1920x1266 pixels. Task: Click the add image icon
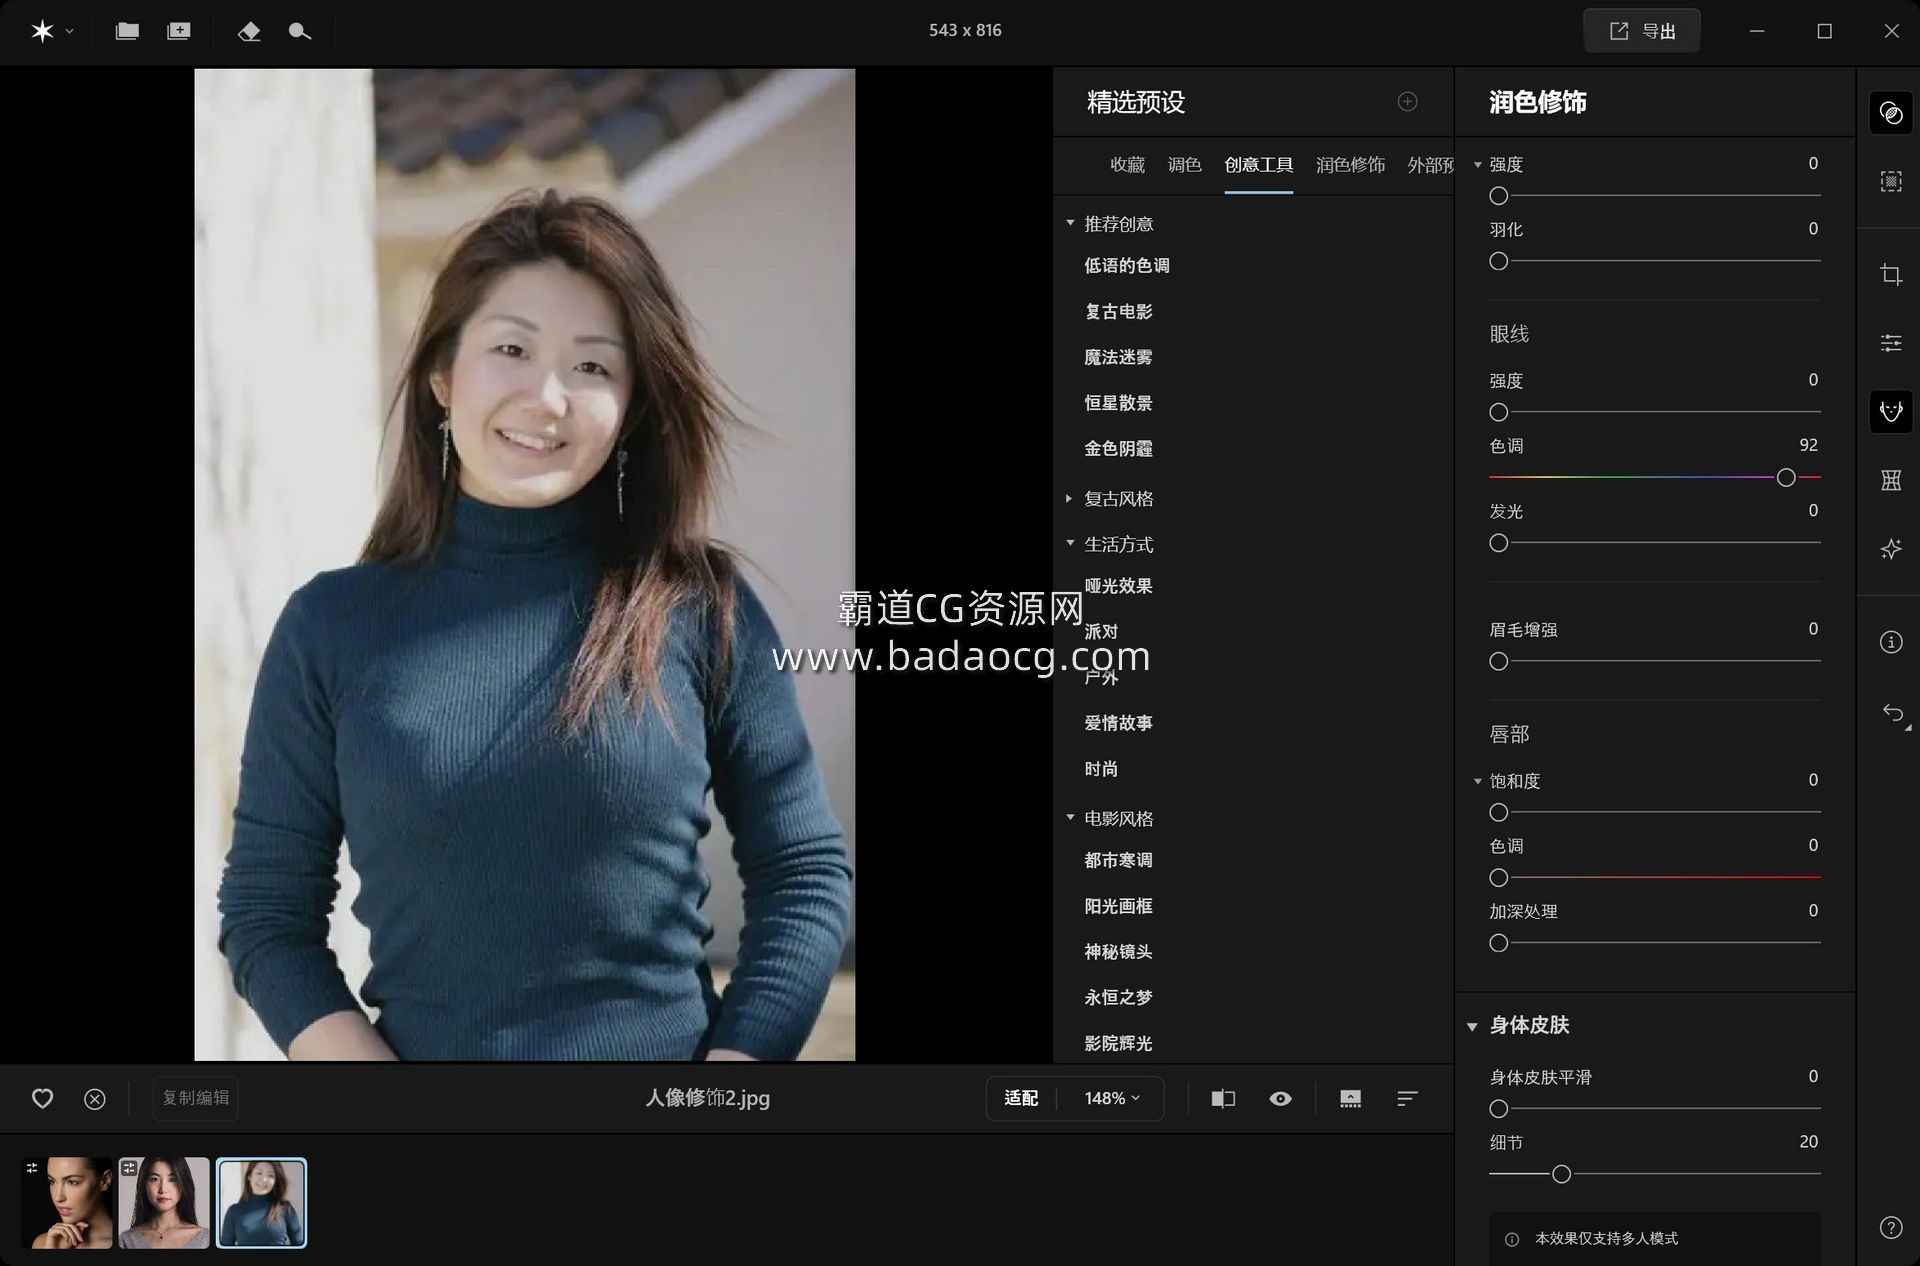point(179,31)
